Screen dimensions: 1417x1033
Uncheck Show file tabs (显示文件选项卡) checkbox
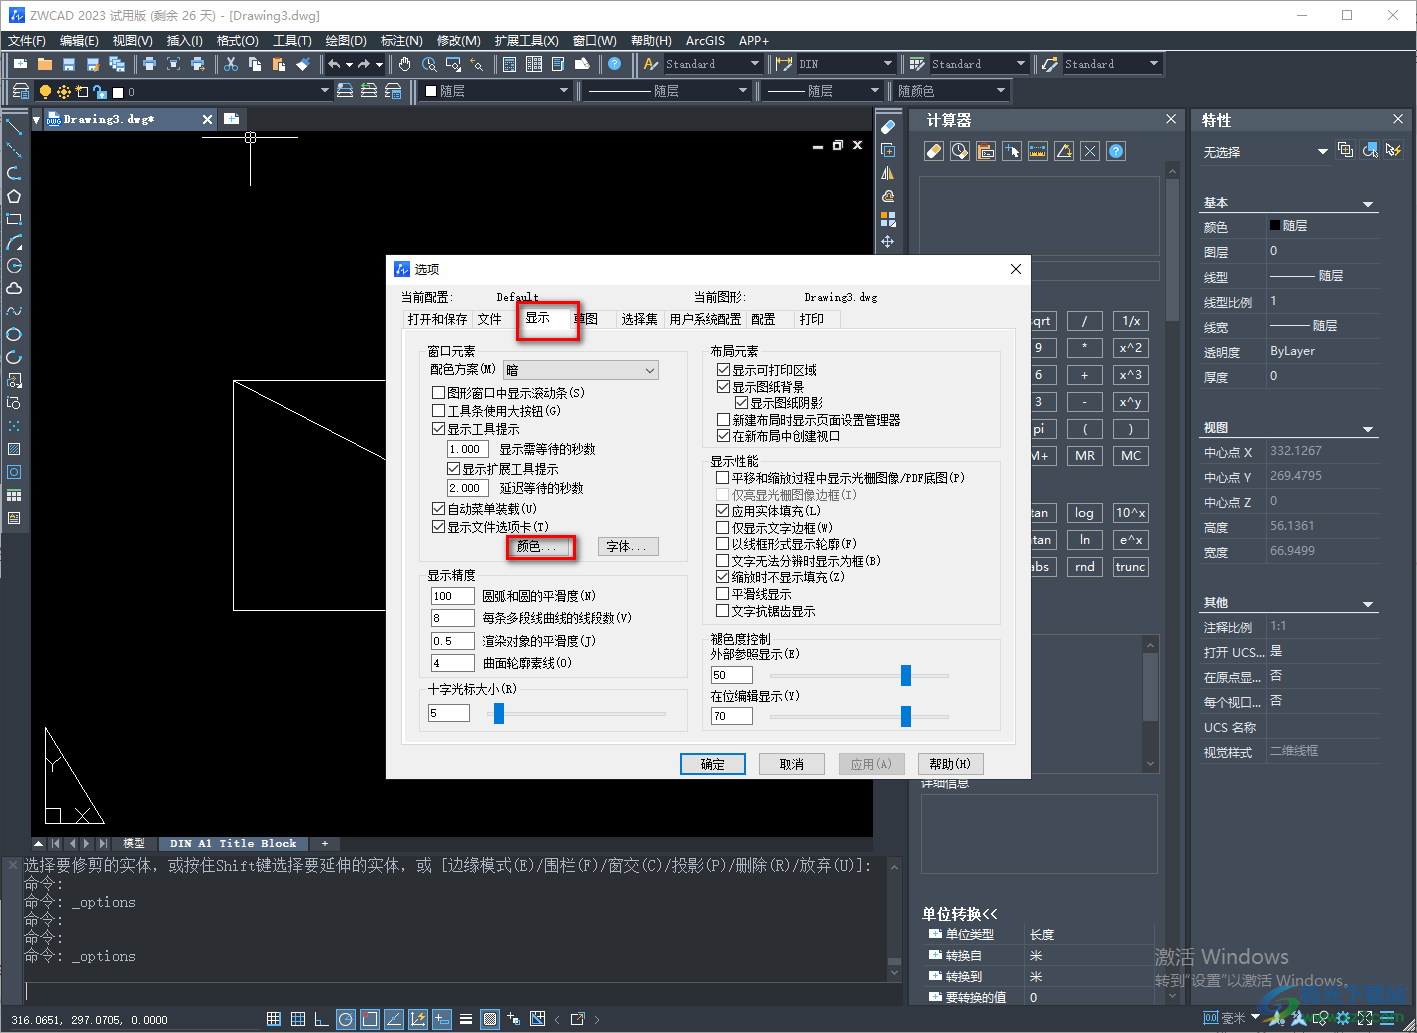[438, 527]
